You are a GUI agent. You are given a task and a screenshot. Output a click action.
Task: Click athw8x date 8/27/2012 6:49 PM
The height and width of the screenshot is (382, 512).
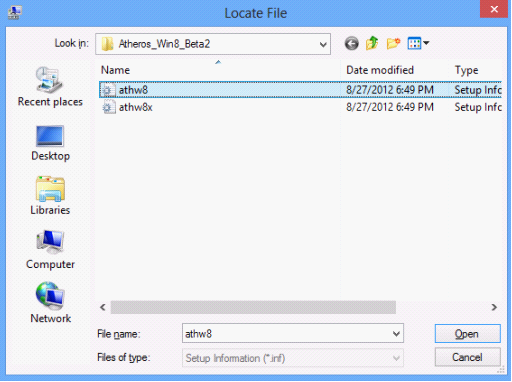coord(390,107)
